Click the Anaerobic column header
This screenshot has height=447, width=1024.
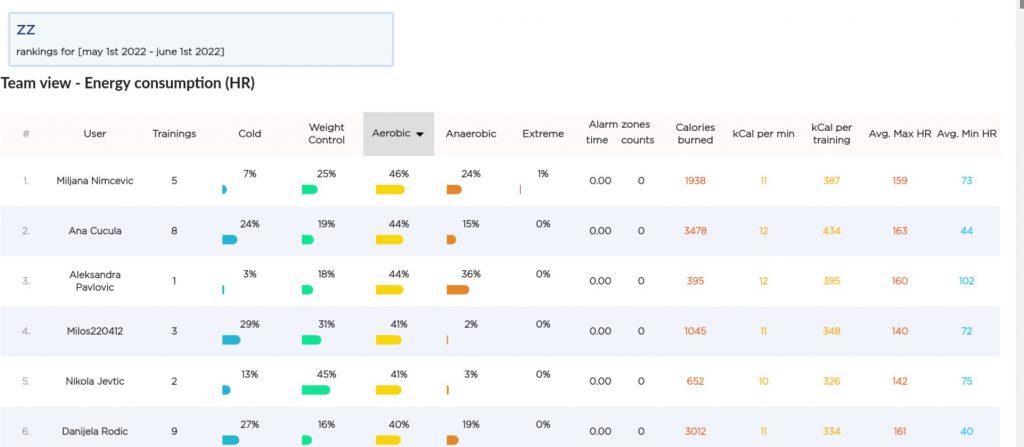(x=471, y=133)
